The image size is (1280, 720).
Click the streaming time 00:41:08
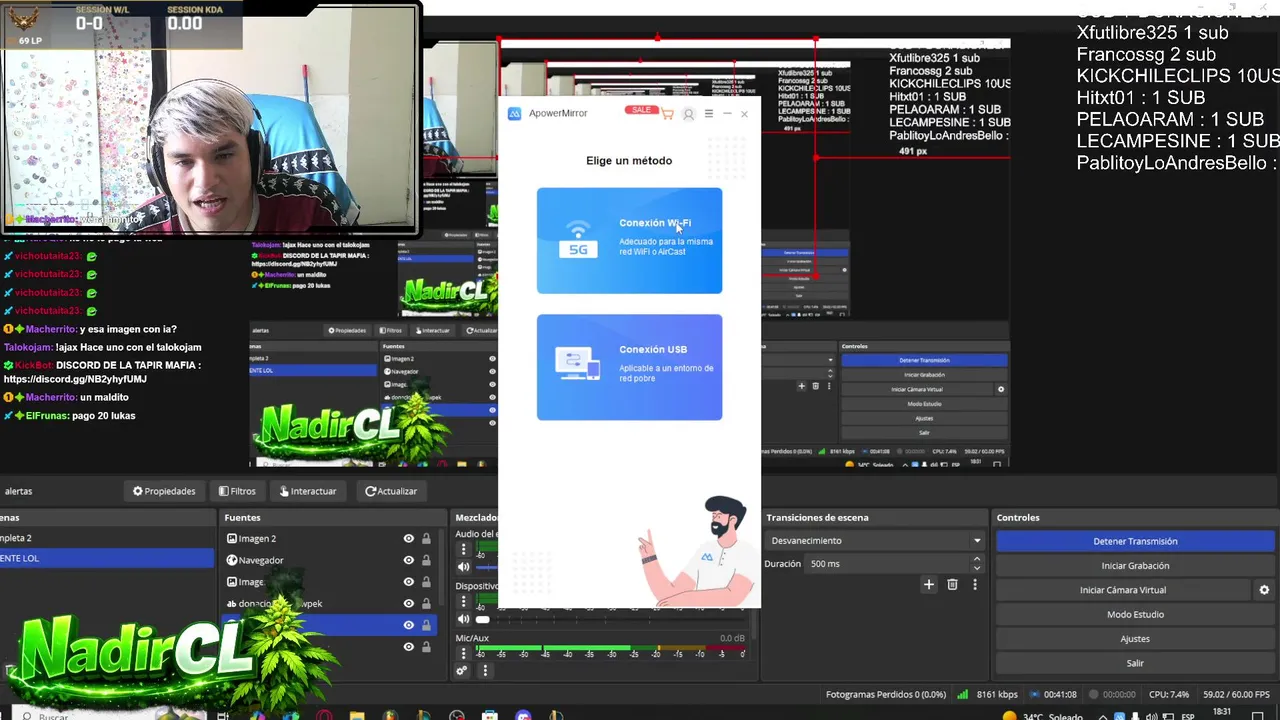1059,694
